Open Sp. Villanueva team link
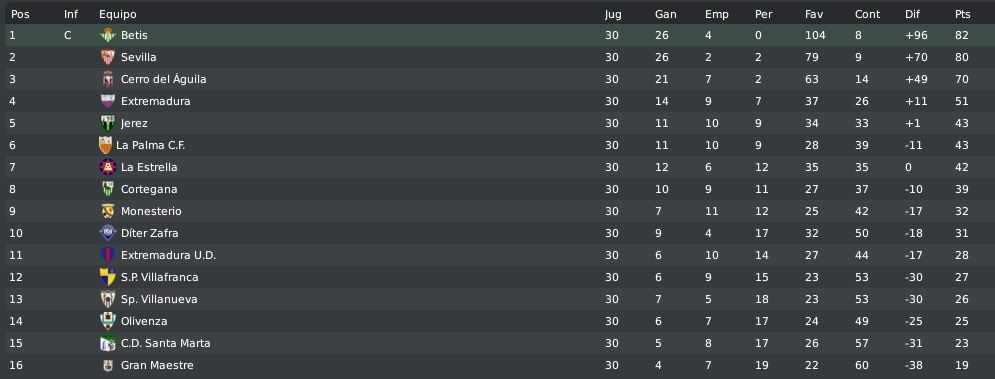 point(159,300)
